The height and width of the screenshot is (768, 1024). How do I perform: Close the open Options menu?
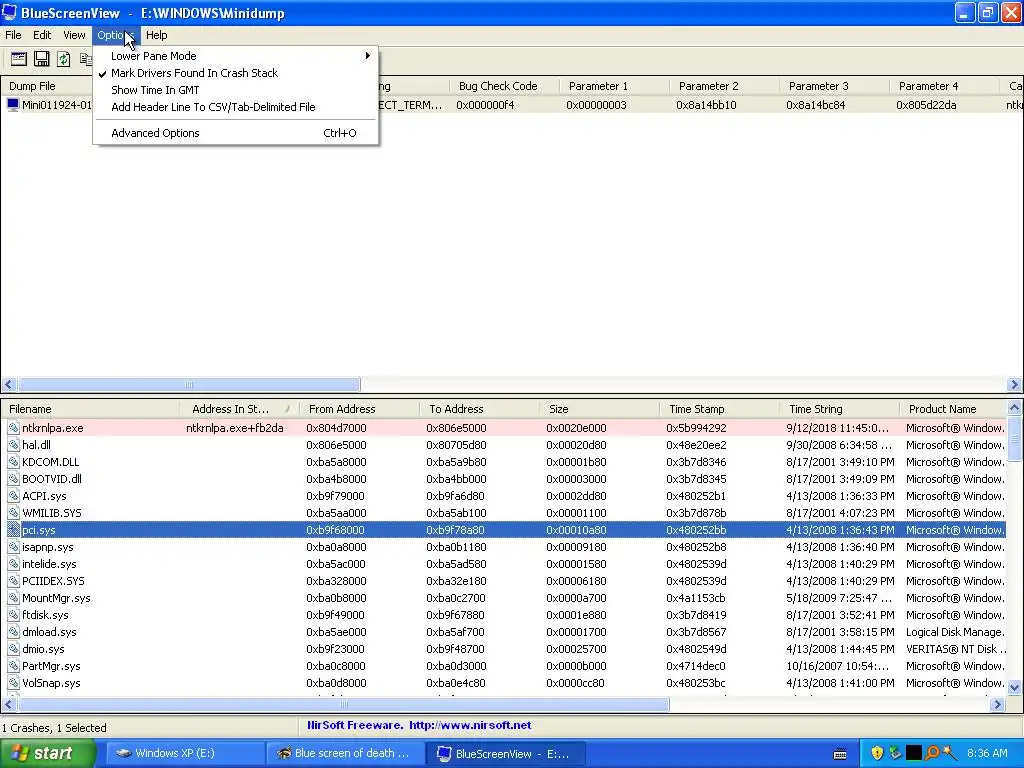116,35
